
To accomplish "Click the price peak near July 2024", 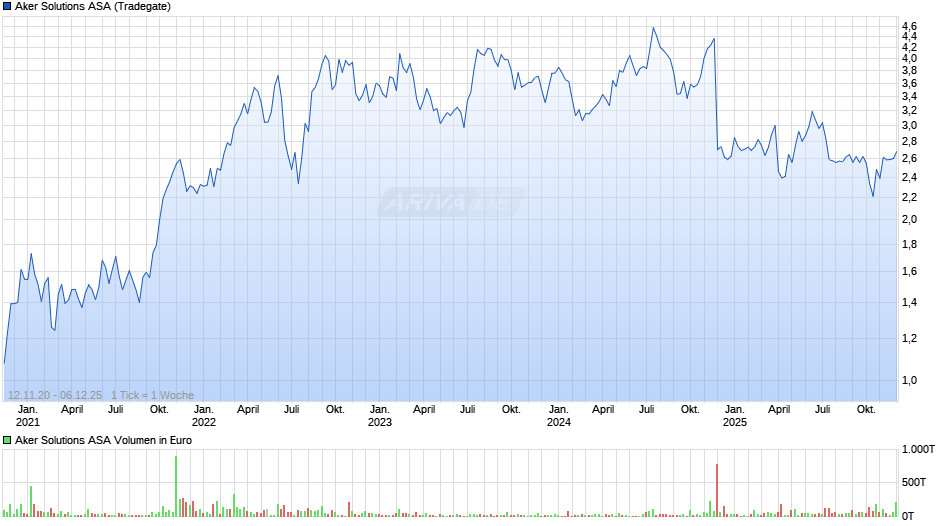I will (x=653, y=28).
